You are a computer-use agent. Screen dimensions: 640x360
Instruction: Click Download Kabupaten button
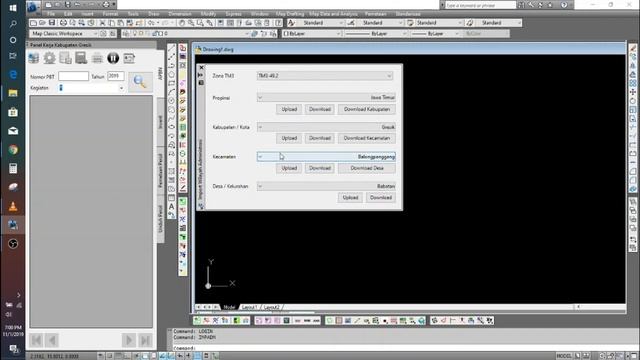tap(367, 109)
